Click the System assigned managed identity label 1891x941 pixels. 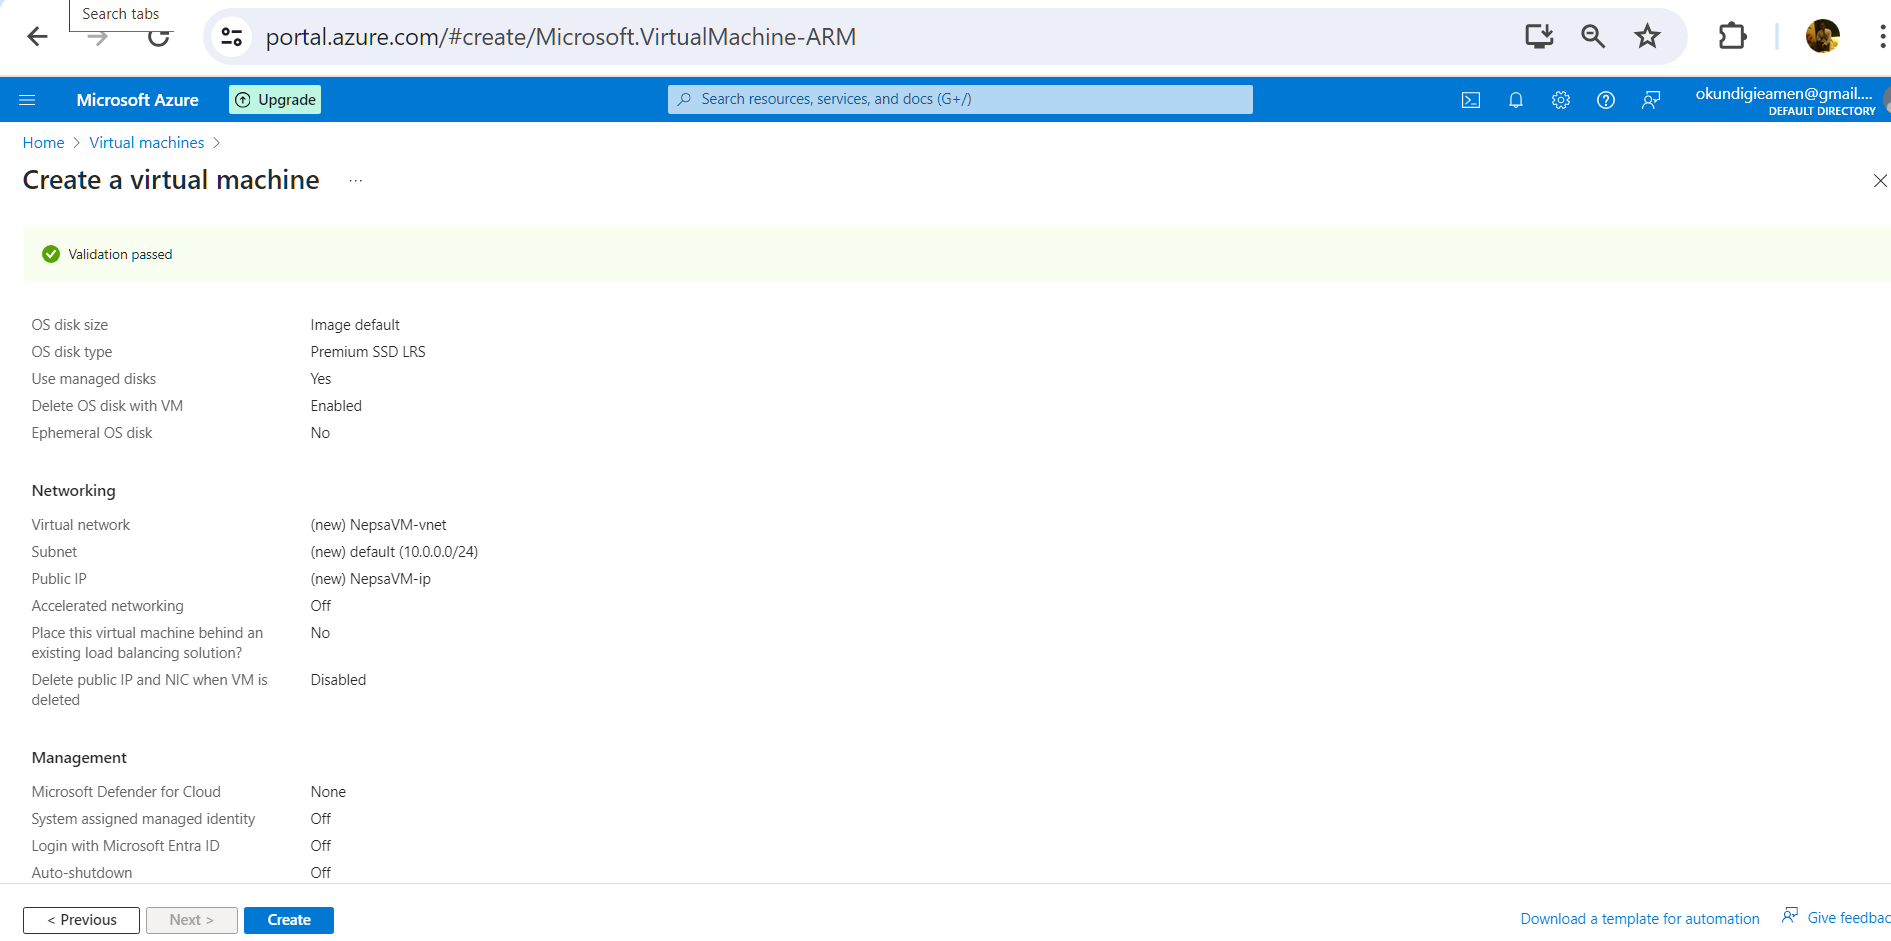(143, 819)
